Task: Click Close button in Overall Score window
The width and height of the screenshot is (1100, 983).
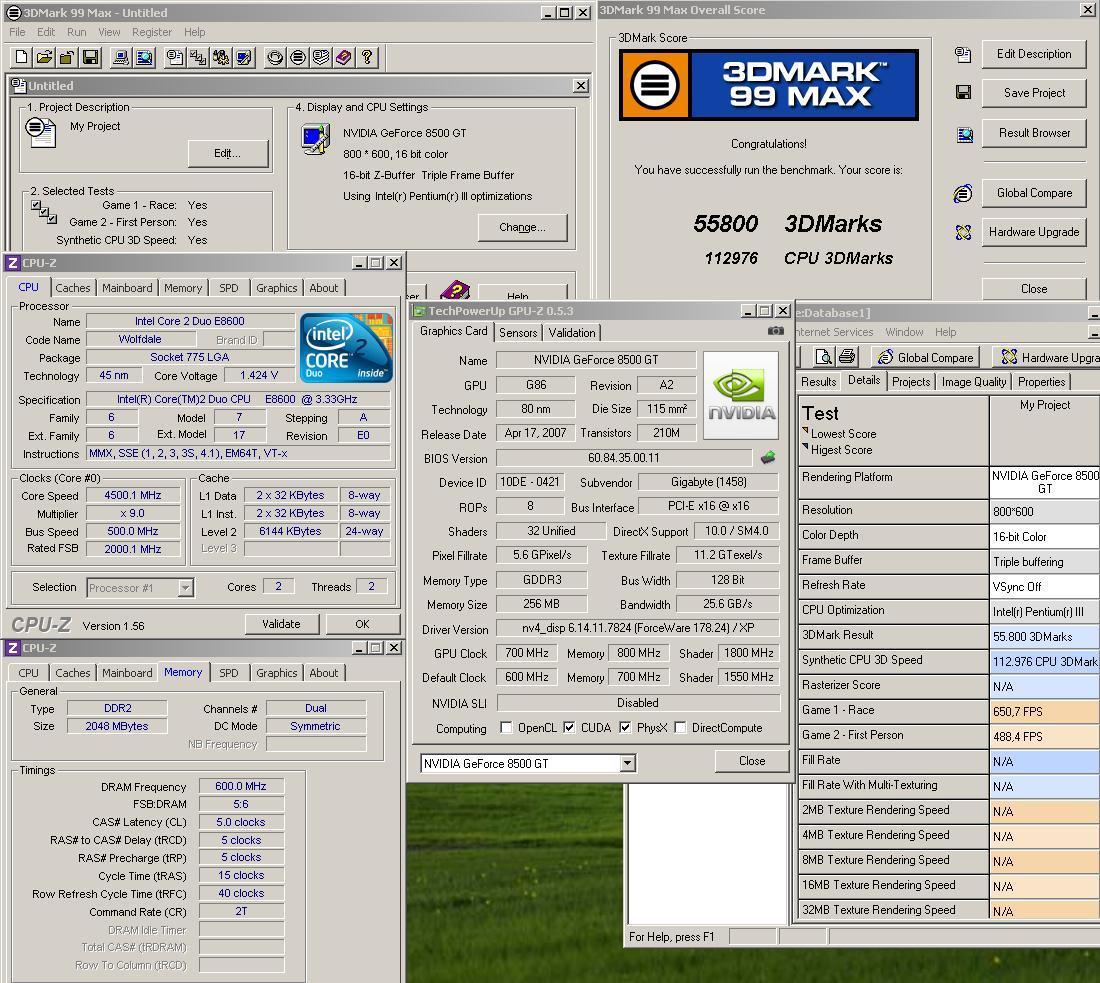Action: (1033, 288)
